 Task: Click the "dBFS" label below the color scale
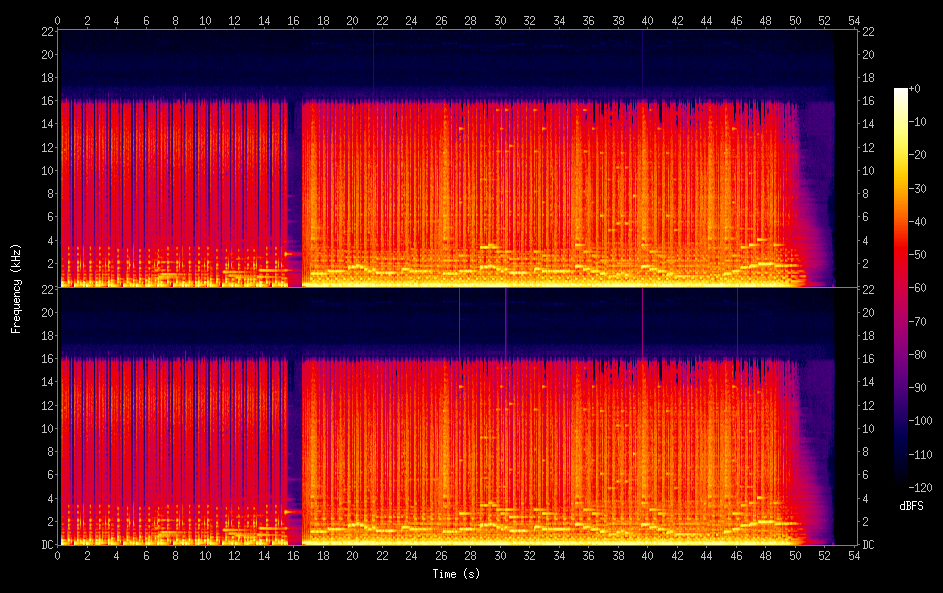pos(912,507)
